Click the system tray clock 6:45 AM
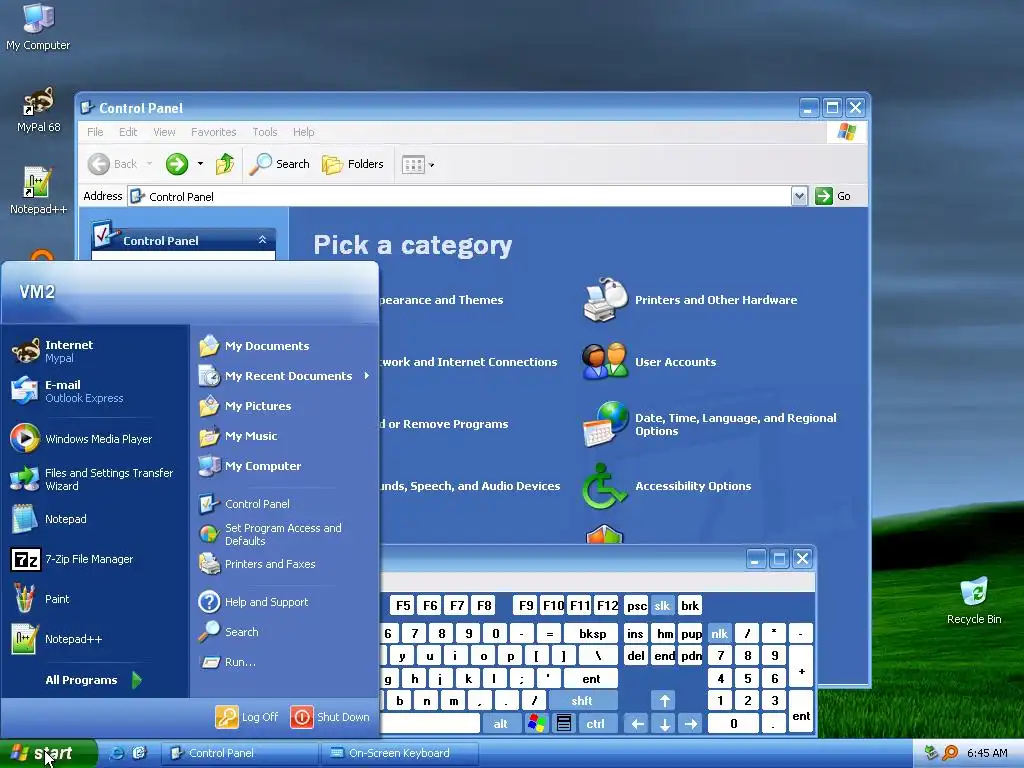The width and height of the screenshot is (1024, 768). 987,753
